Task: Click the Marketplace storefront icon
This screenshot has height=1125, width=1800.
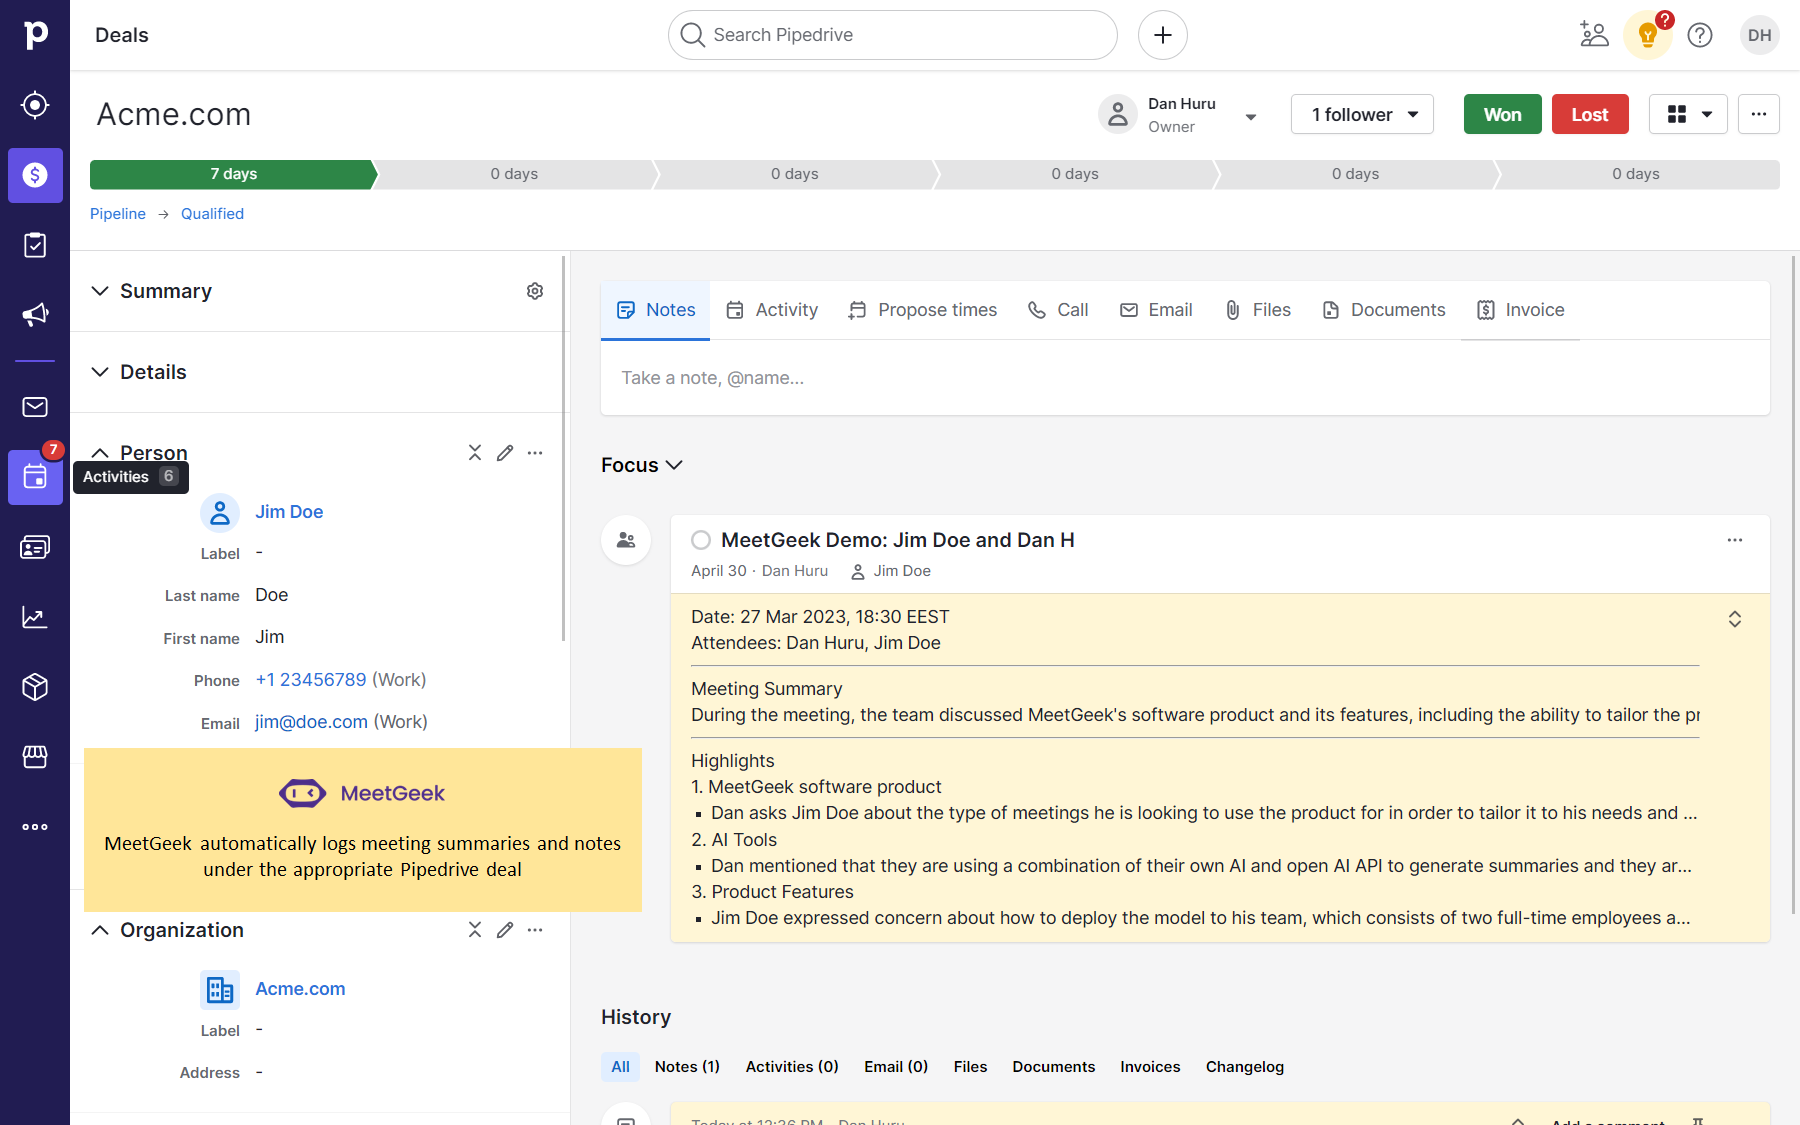Action: (x=35, y=757)
